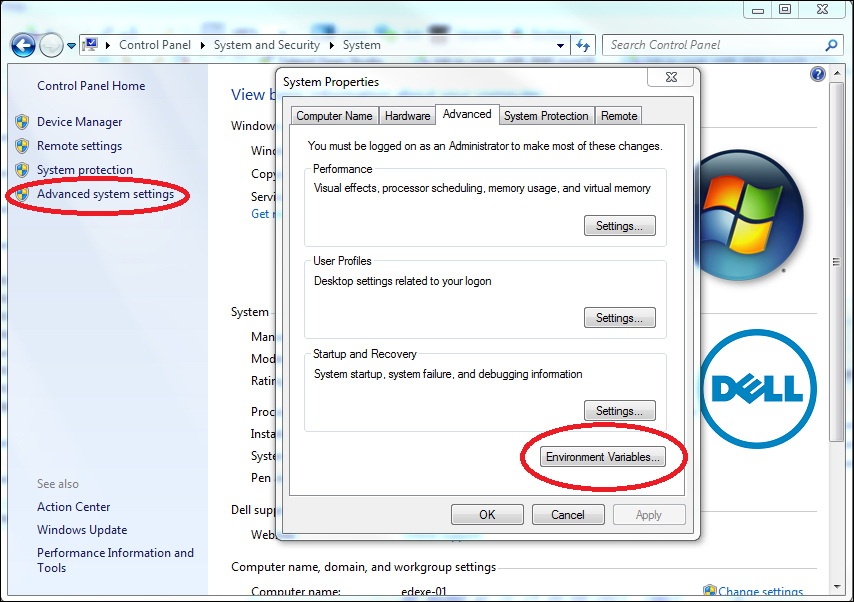Open Help with the blue question mark
854x602 pixels.
tap(818, 74)
